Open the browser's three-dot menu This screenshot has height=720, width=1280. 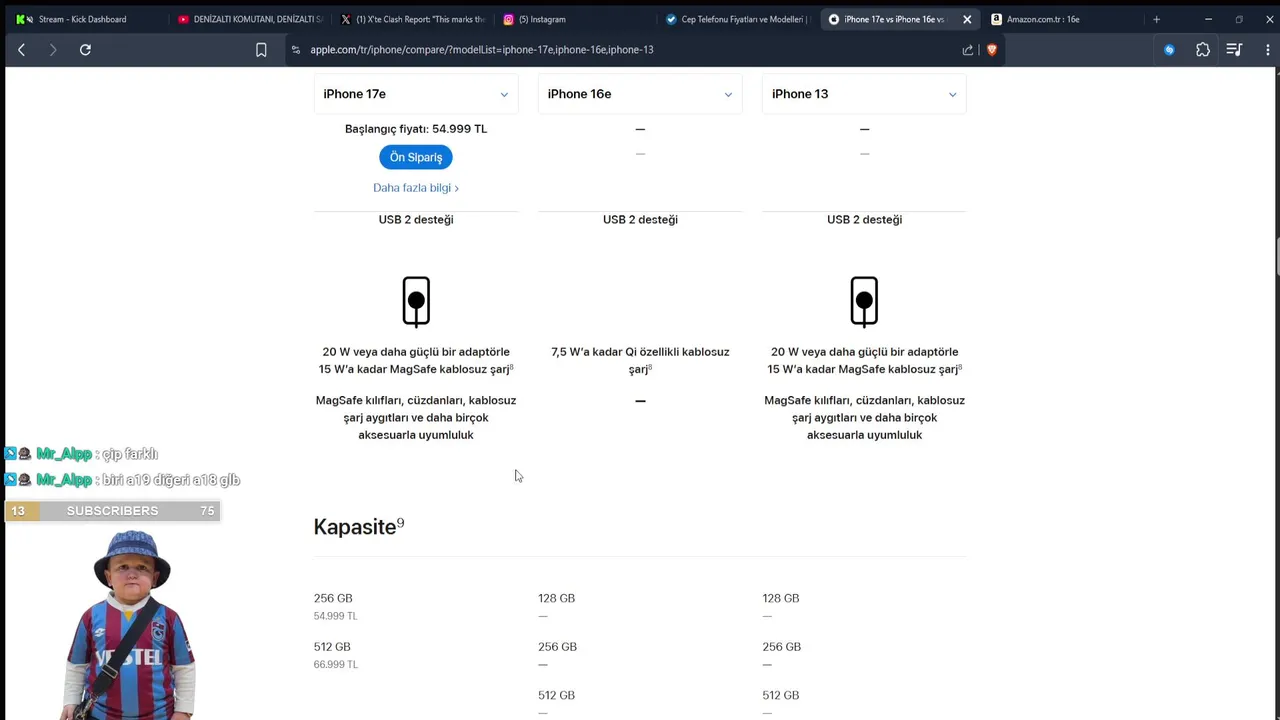(1267, 50)
